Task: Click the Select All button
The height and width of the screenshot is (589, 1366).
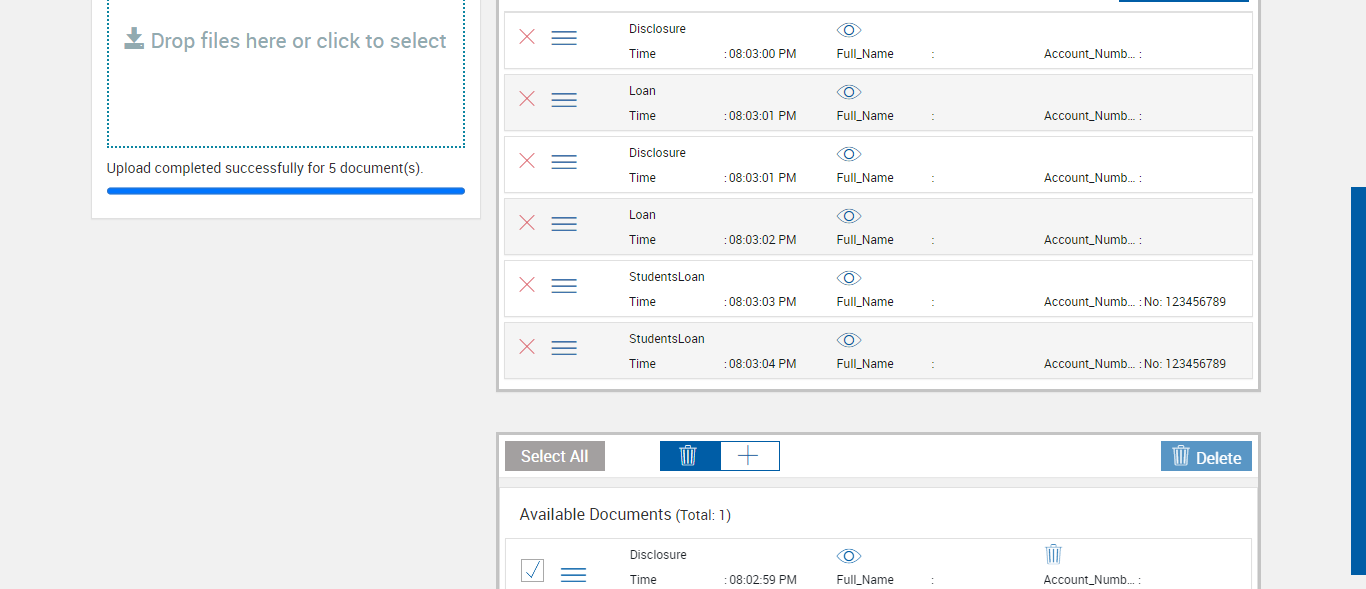Action: tap(554, 456)
